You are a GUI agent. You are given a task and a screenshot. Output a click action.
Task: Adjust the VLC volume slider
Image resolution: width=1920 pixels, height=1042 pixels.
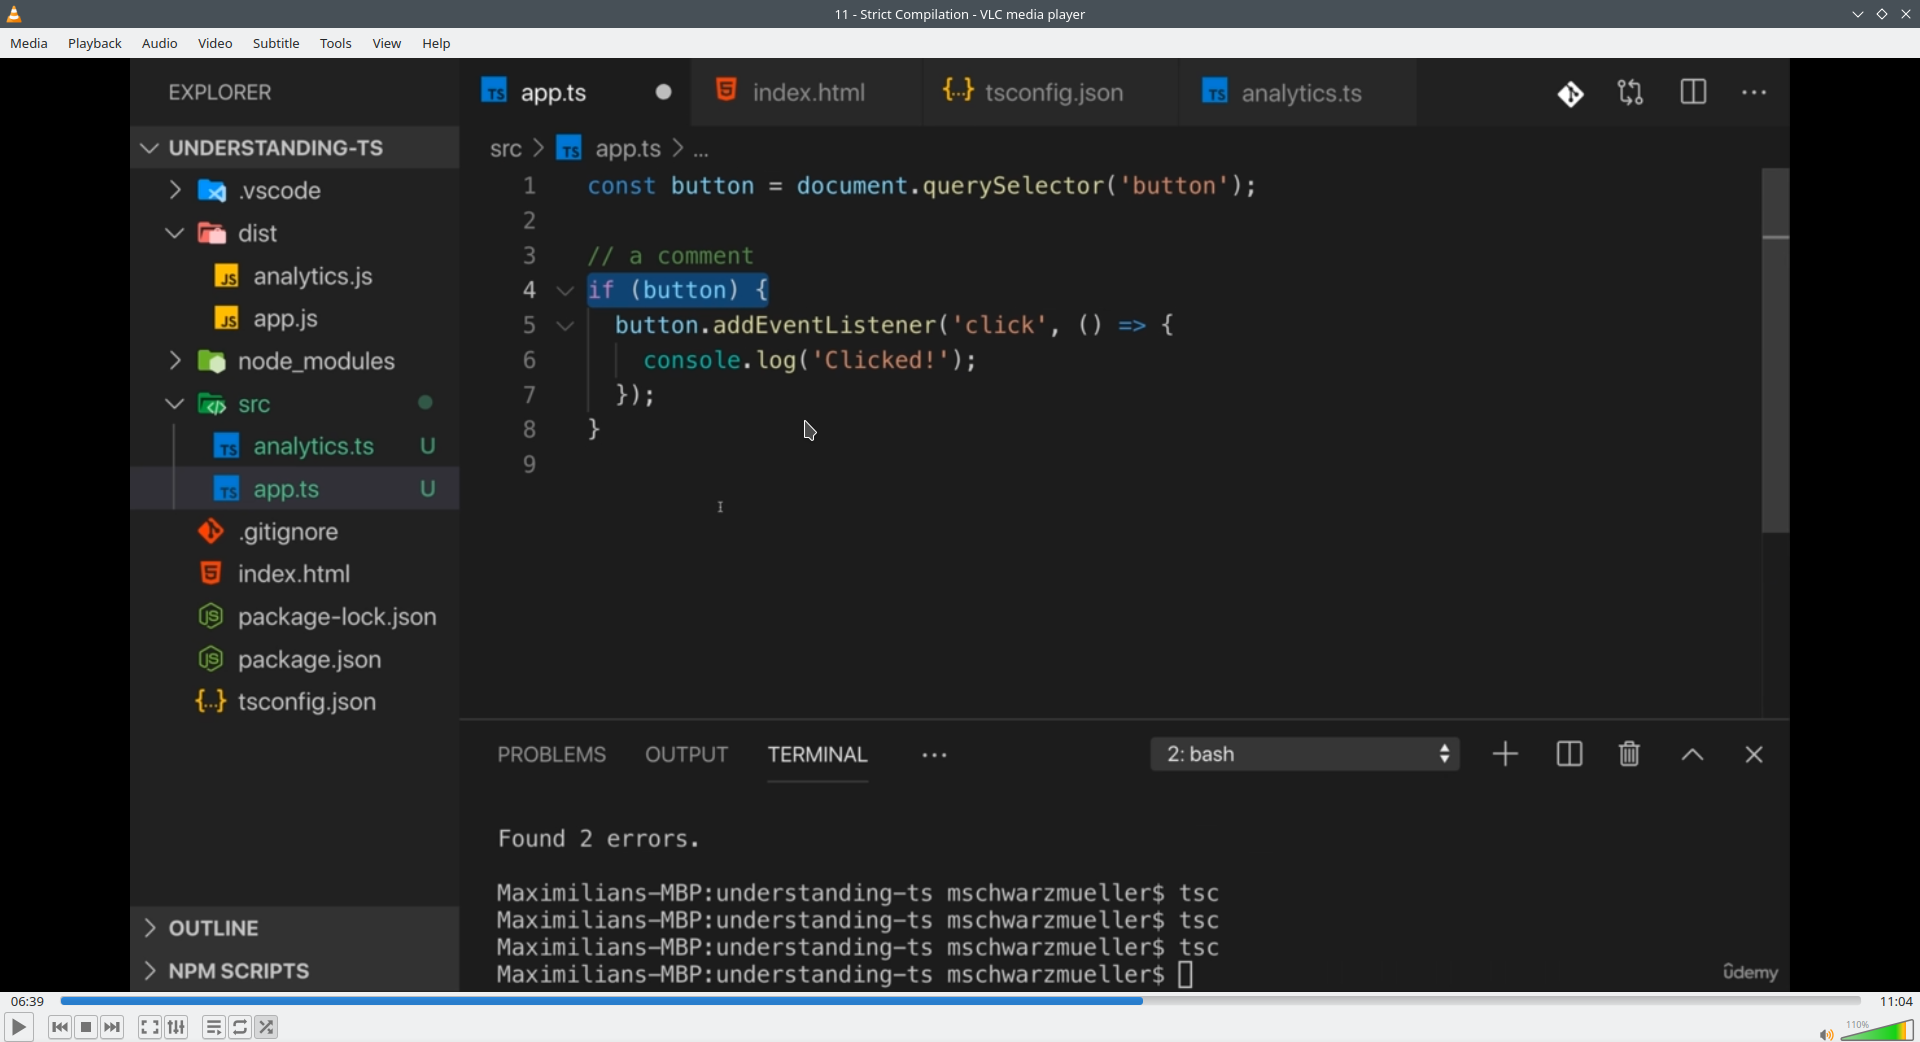[1877, 1030]
